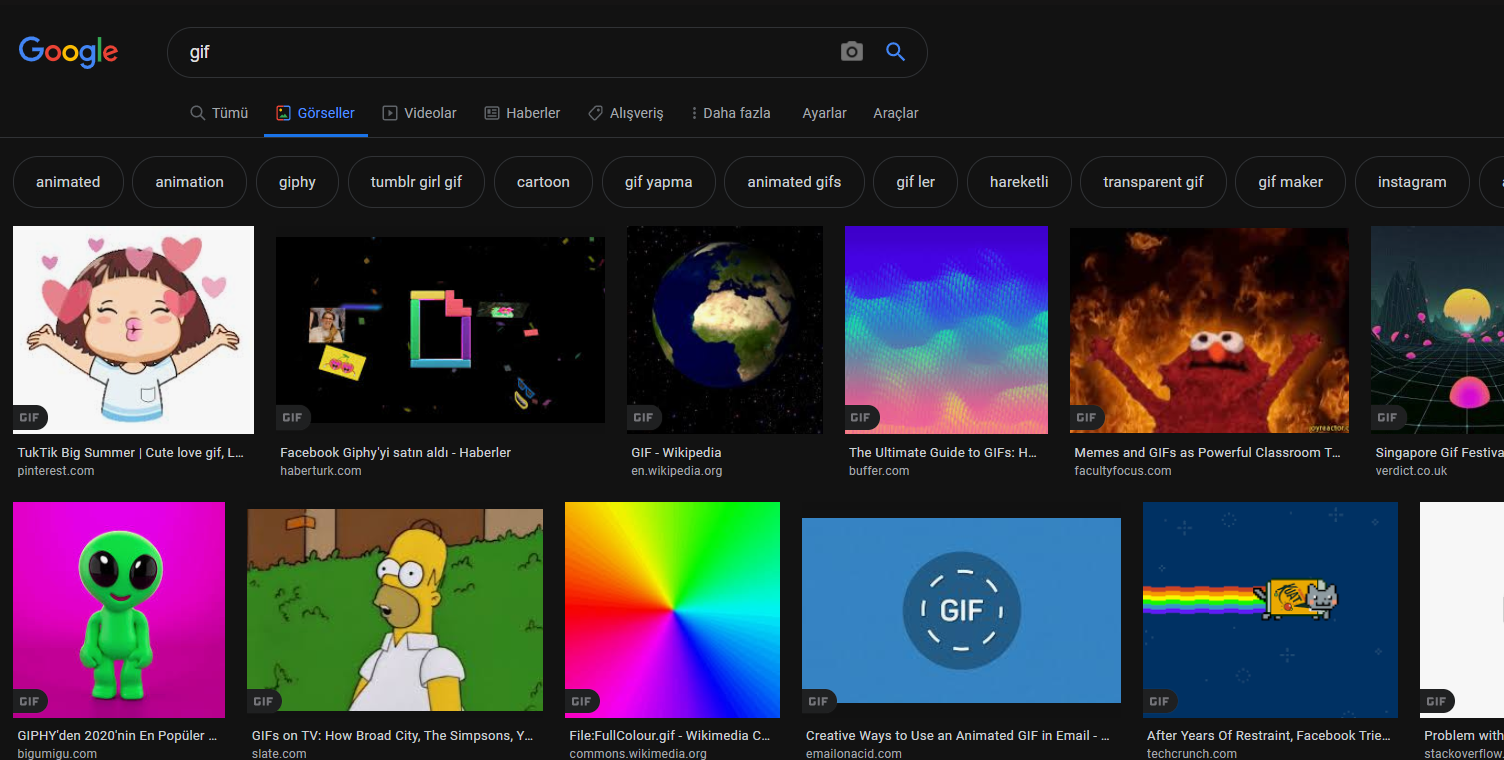
Task: Apply the cartoon filter chip
Action: pos(543,182)
